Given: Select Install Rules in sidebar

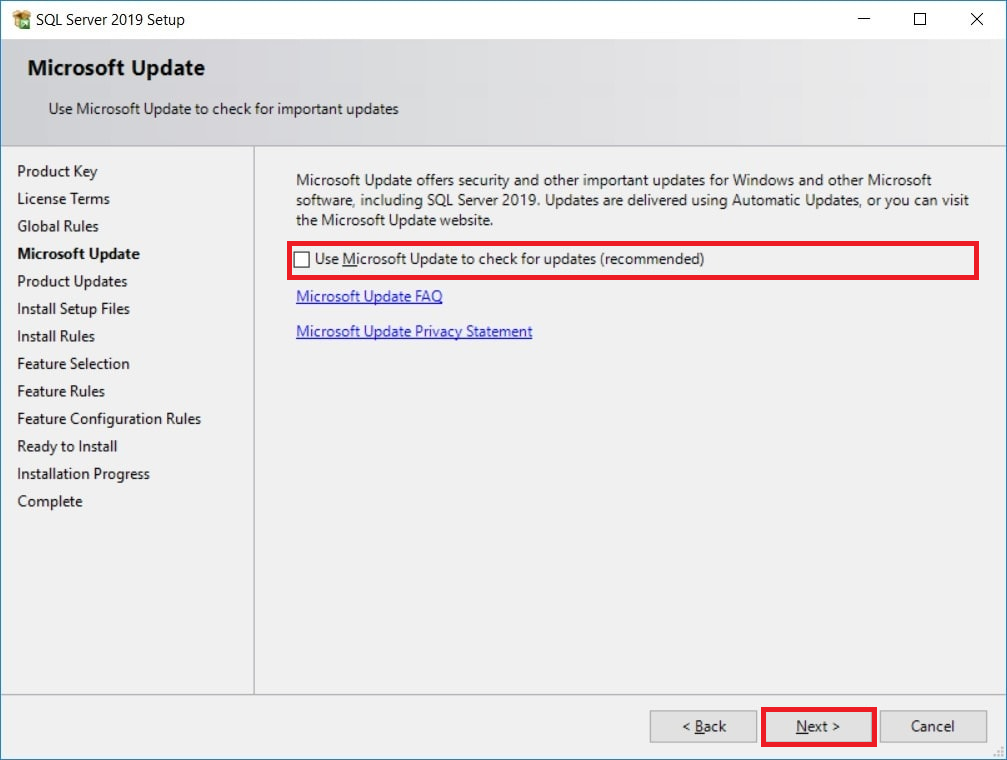Looking at the screenshot, I should pos(56,336).
